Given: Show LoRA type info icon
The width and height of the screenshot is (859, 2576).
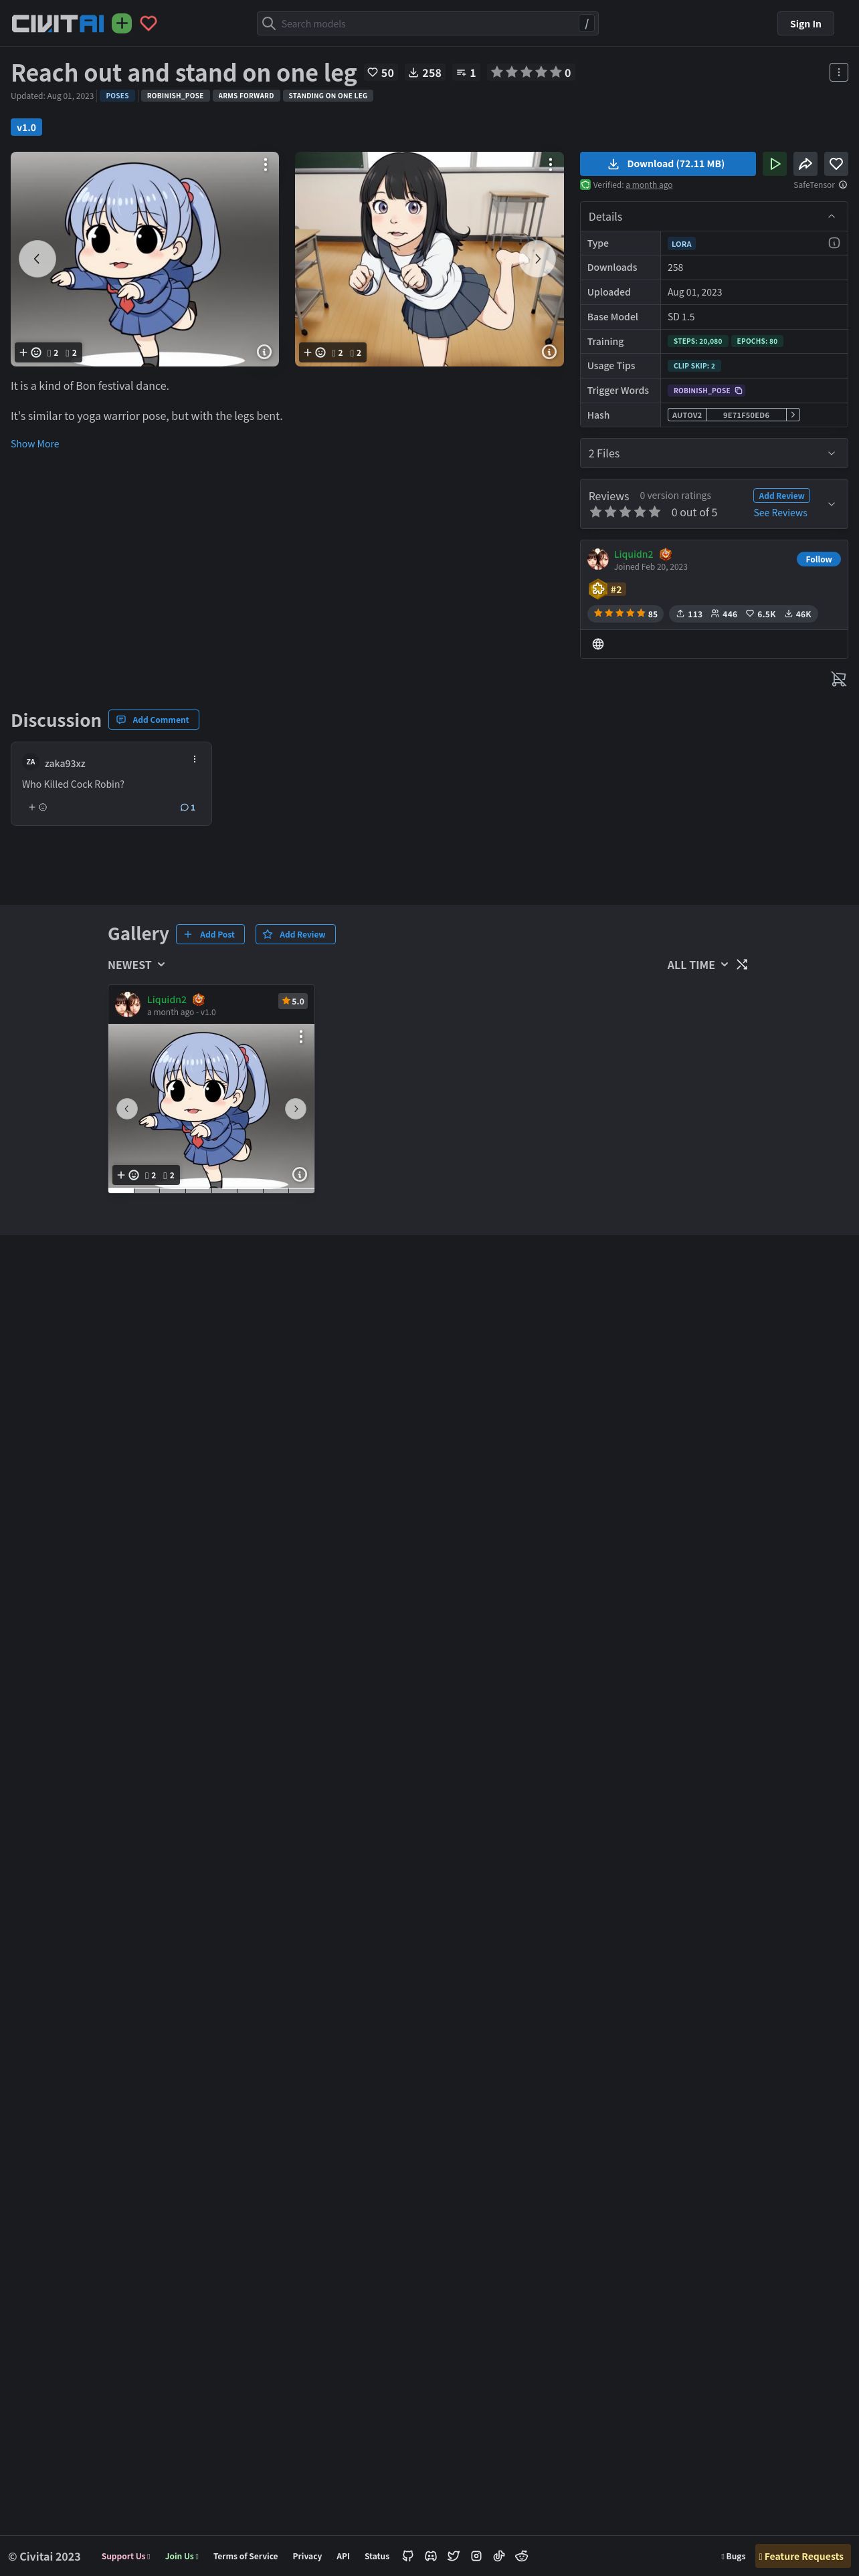Looking at the screenshot, I should pyautogui.click(x=834, y=243).
